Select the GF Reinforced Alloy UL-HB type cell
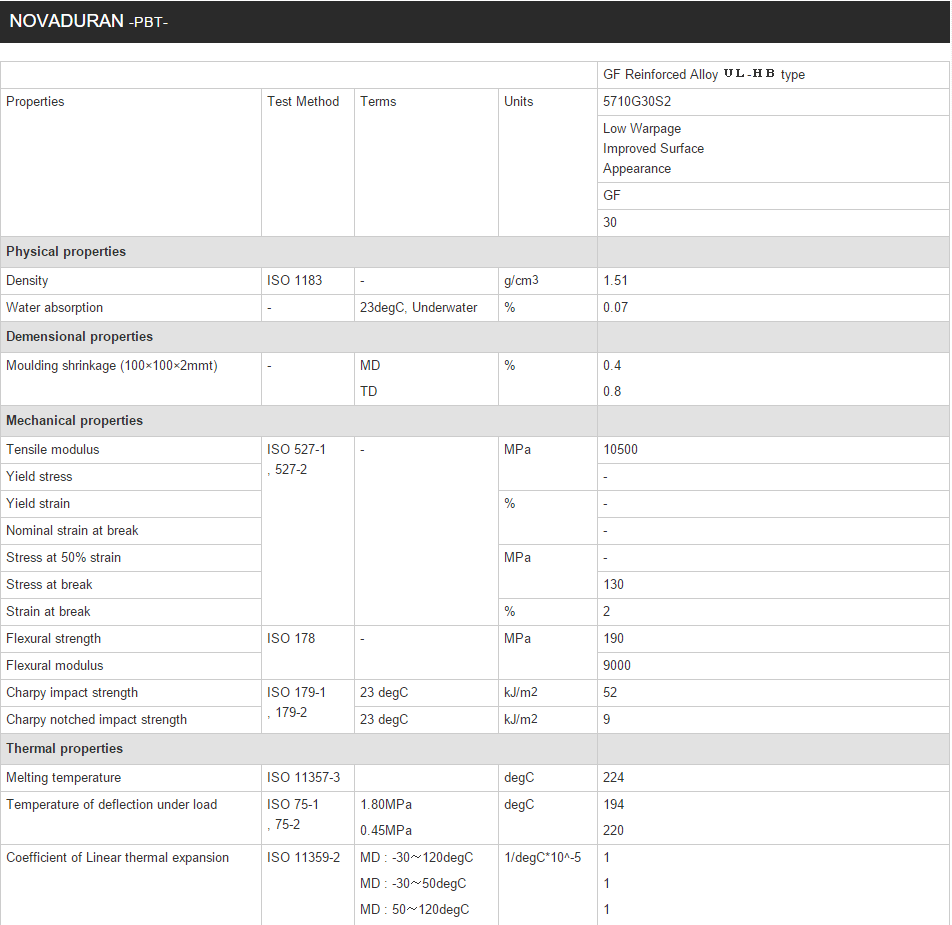 click(x=773, y=75)
